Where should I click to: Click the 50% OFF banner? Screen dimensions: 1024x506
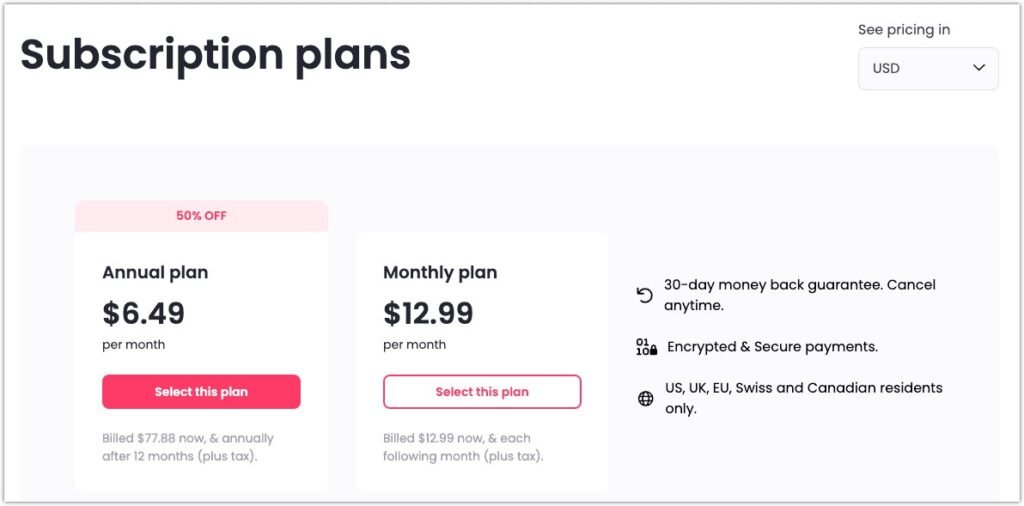click(x=201, y=215)
